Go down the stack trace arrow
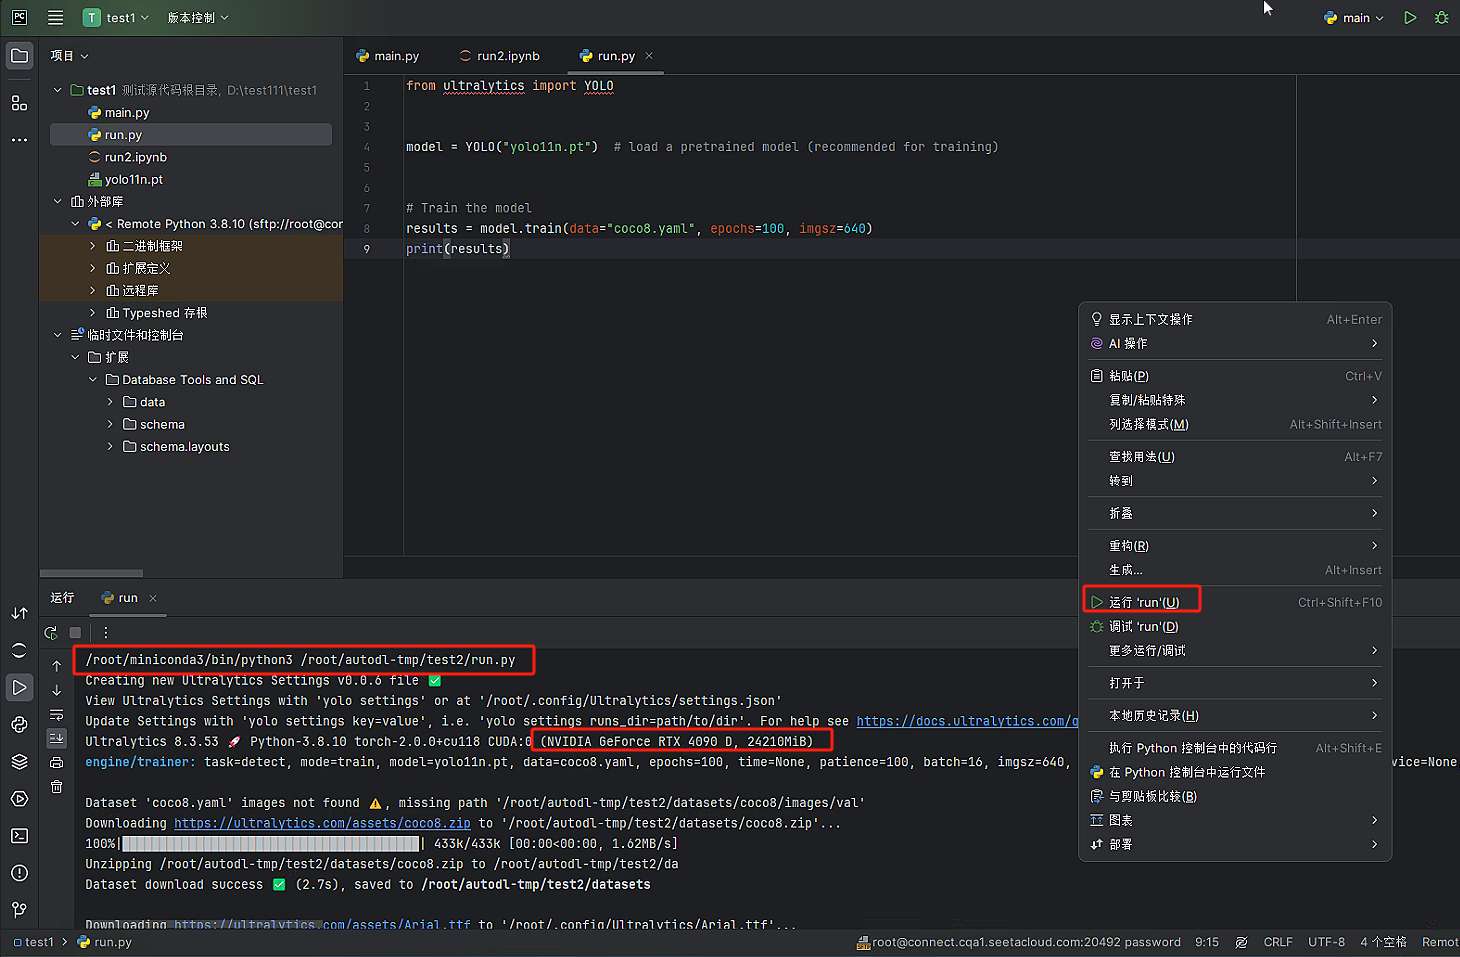 click(57, 690)
